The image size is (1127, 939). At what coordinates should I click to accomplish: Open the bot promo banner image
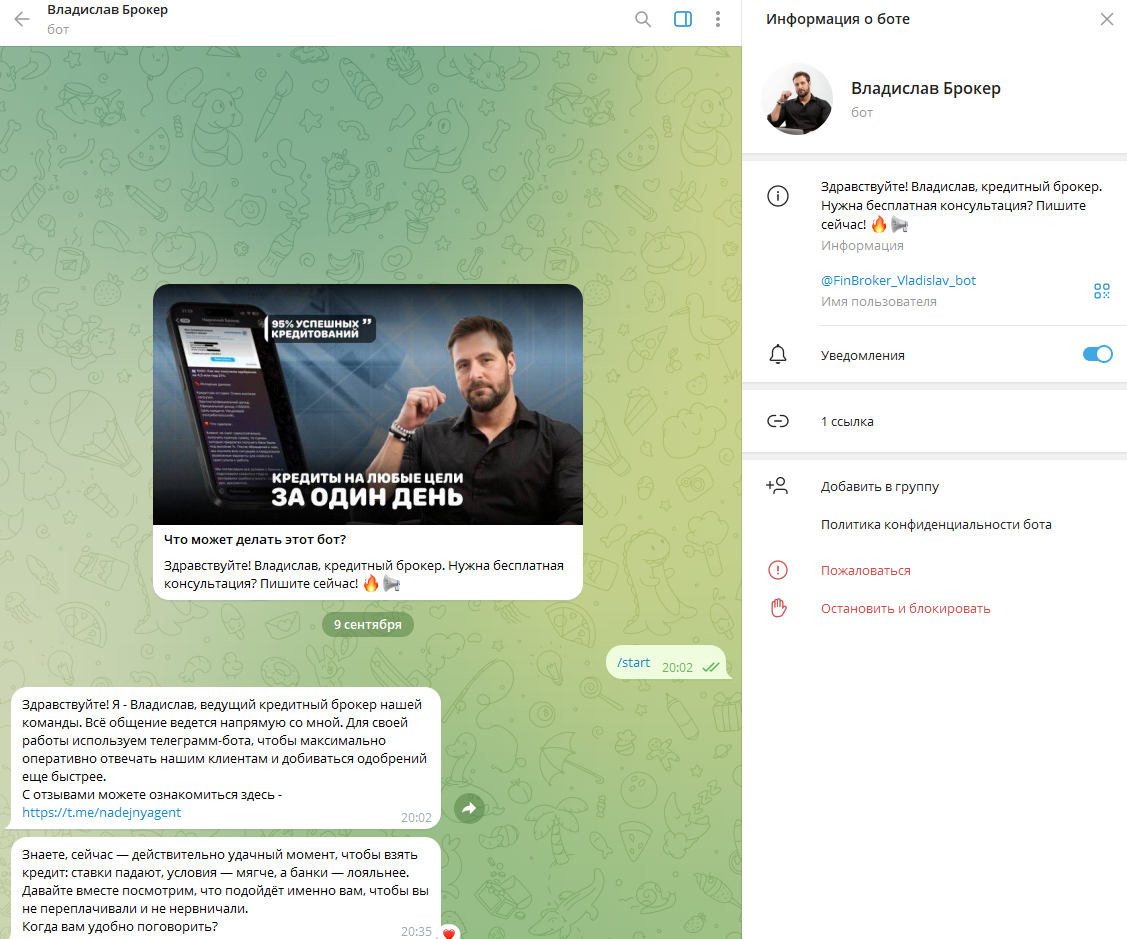(x=367, y=404)
